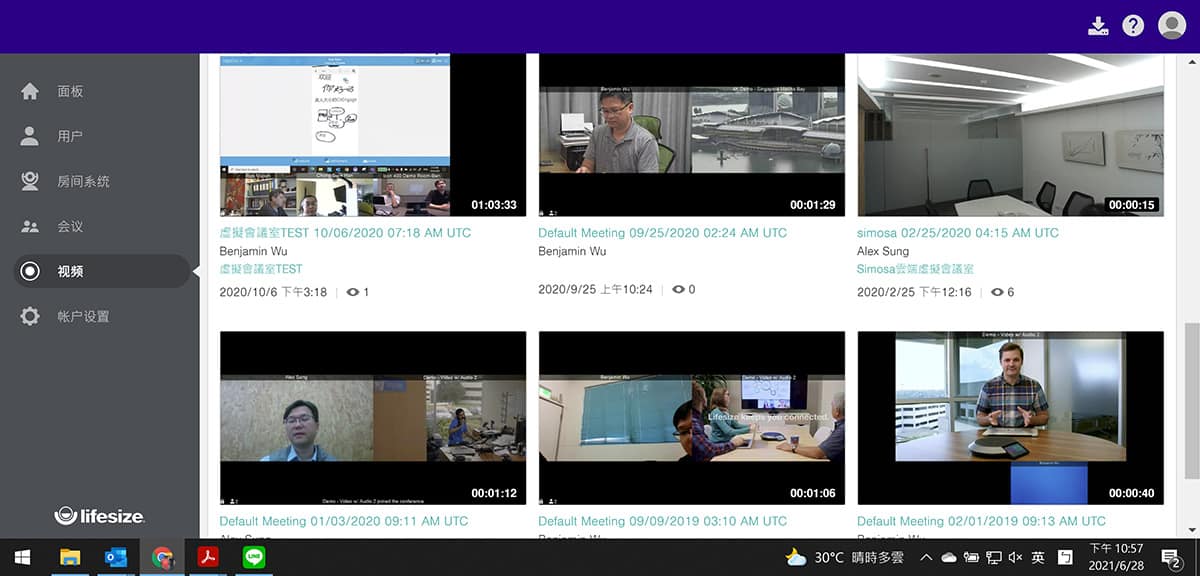
Task: Open File Explorer from the taskbar
Action: tap(70, 557)
